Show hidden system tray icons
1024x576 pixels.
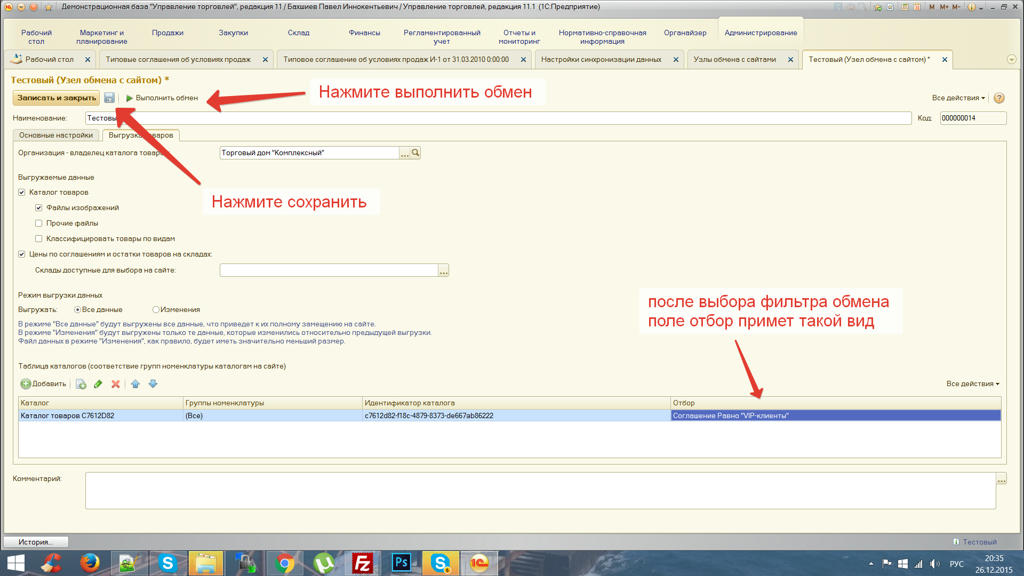871,564
